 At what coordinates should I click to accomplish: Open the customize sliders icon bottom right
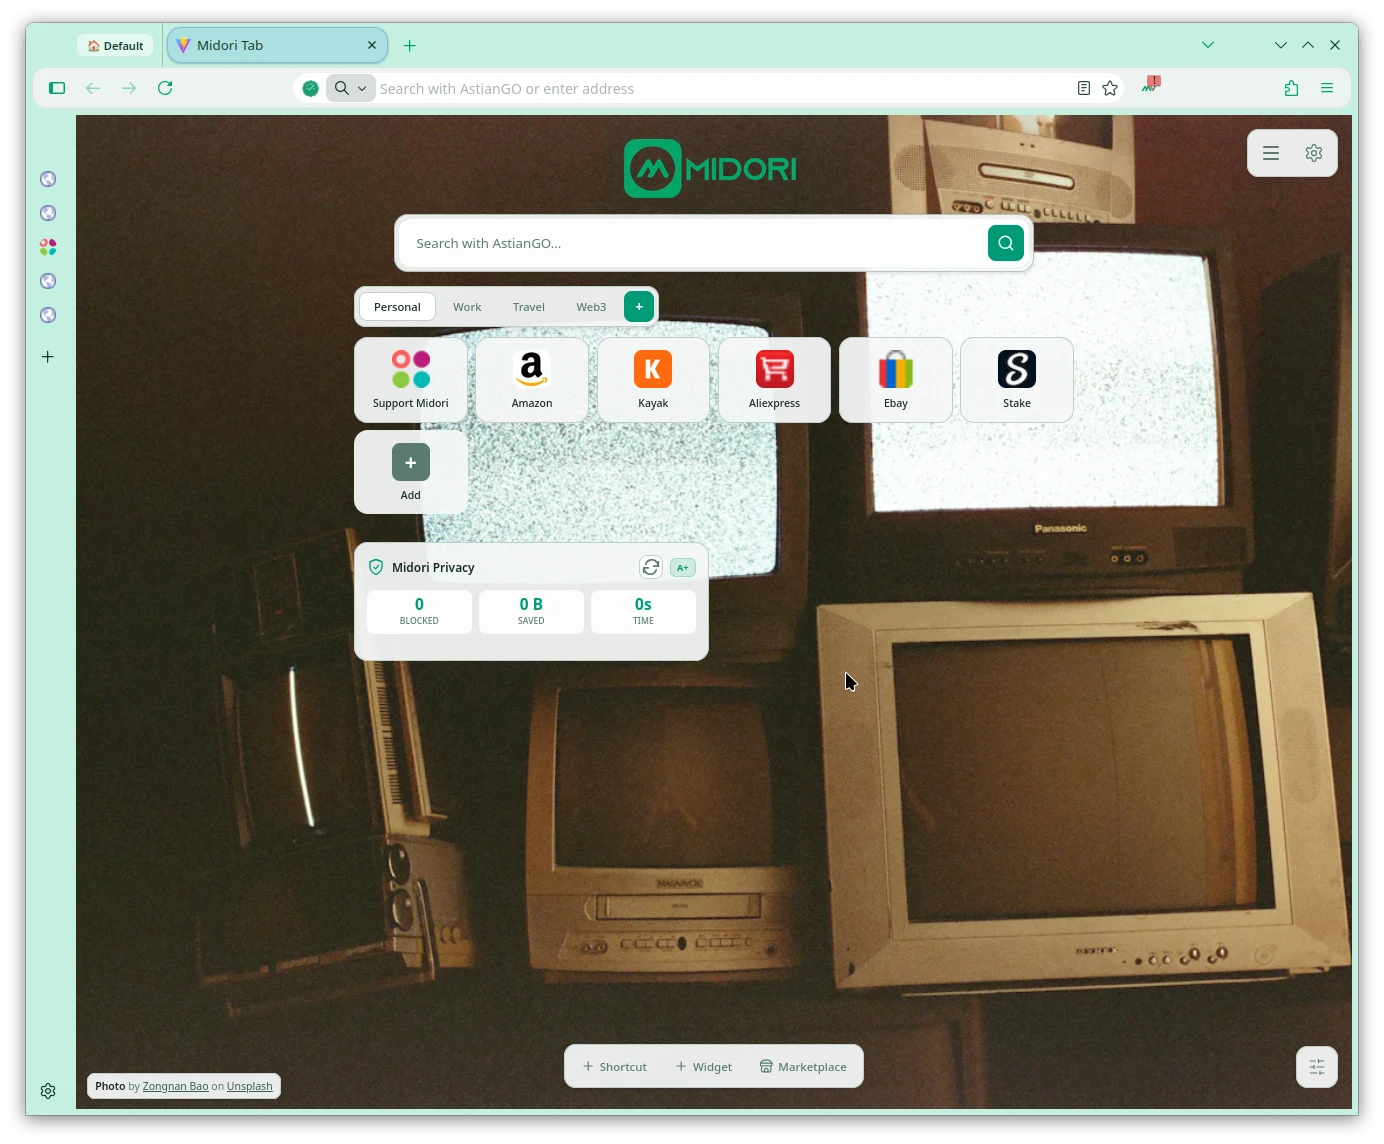[1317, 1067]
